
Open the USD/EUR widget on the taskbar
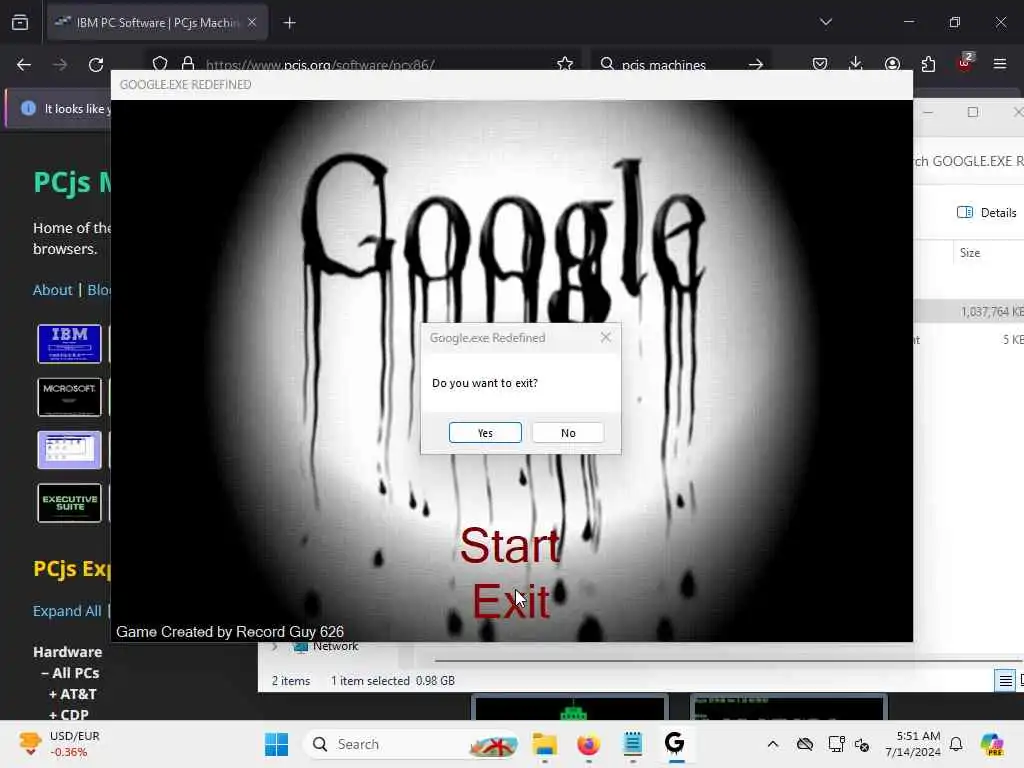[60, 744]
